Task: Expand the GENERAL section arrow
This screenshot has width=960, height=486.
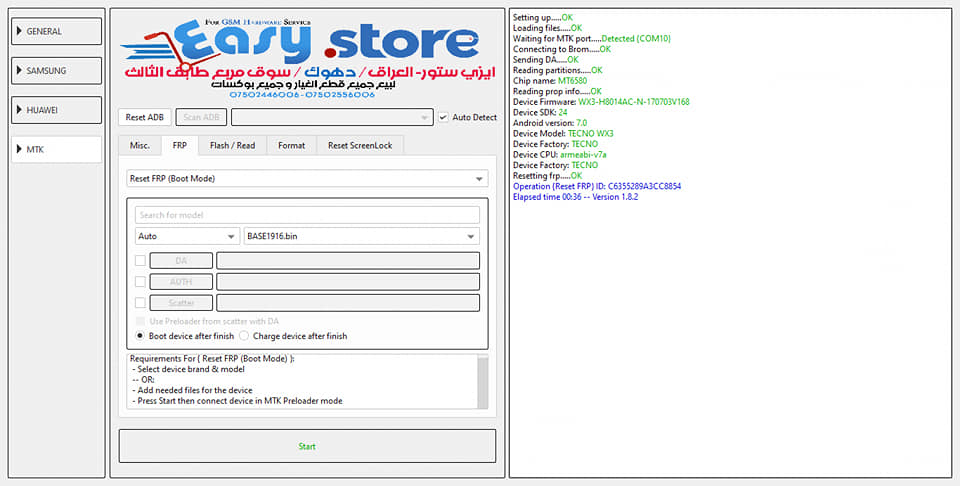Action: click(20, 31)
